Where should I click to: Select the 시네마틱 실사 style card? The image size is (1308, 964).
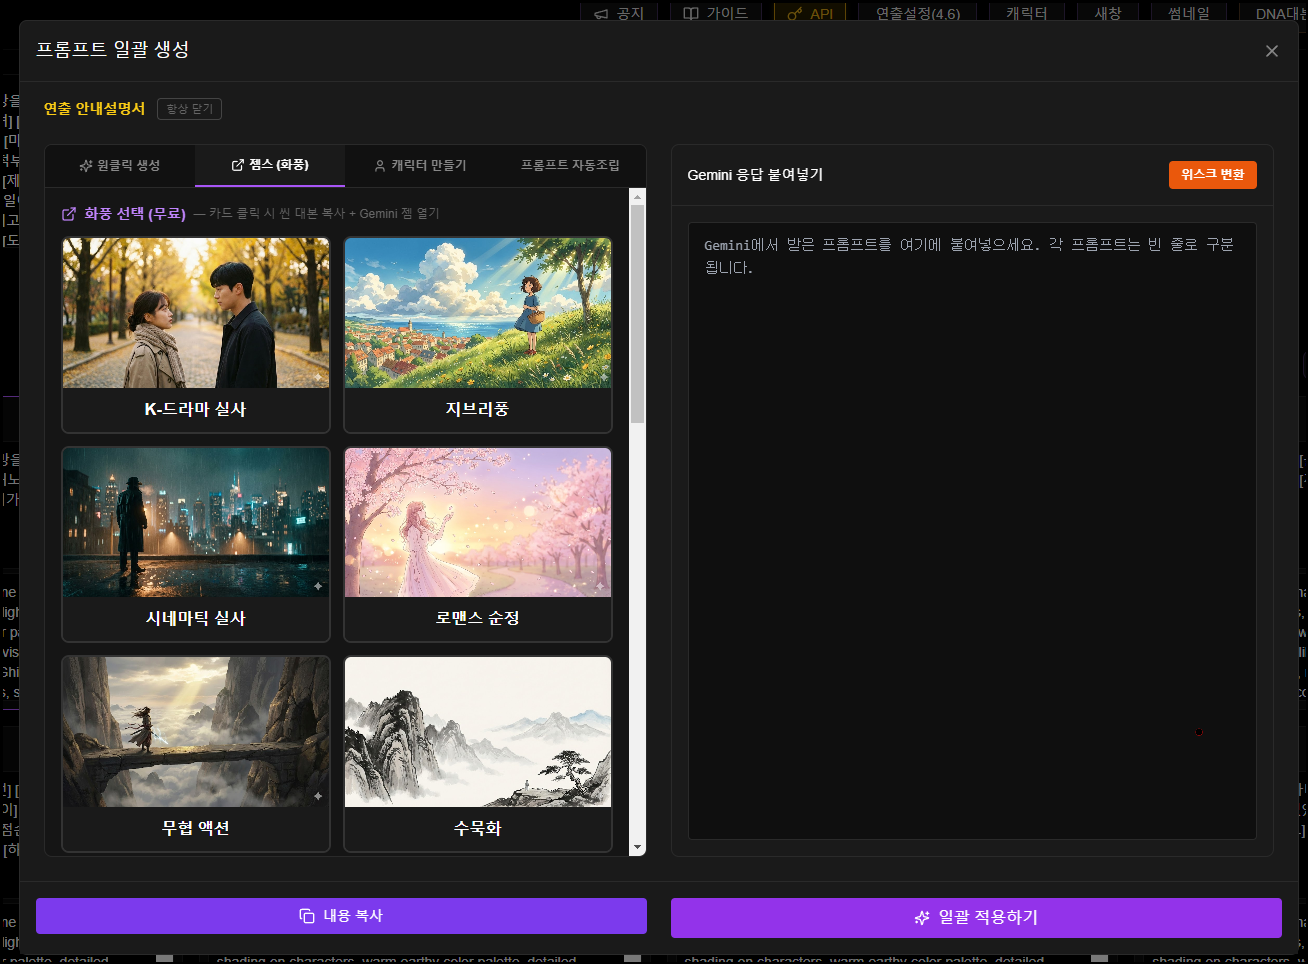[196, 543]
